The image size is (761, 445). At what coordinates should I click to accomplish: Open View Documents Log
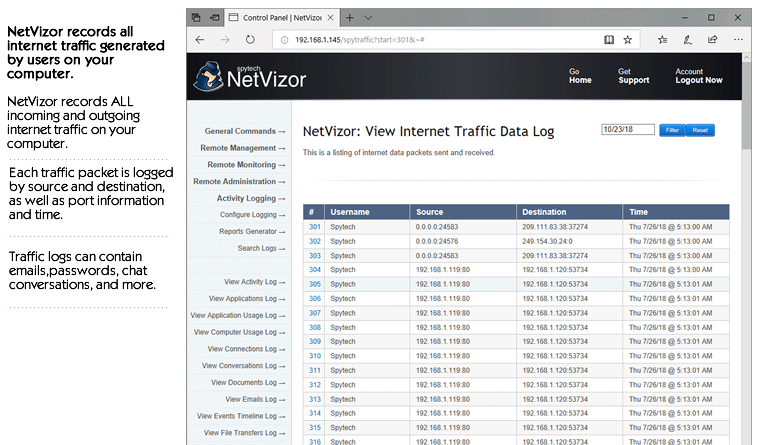click(x=248, y=382)
